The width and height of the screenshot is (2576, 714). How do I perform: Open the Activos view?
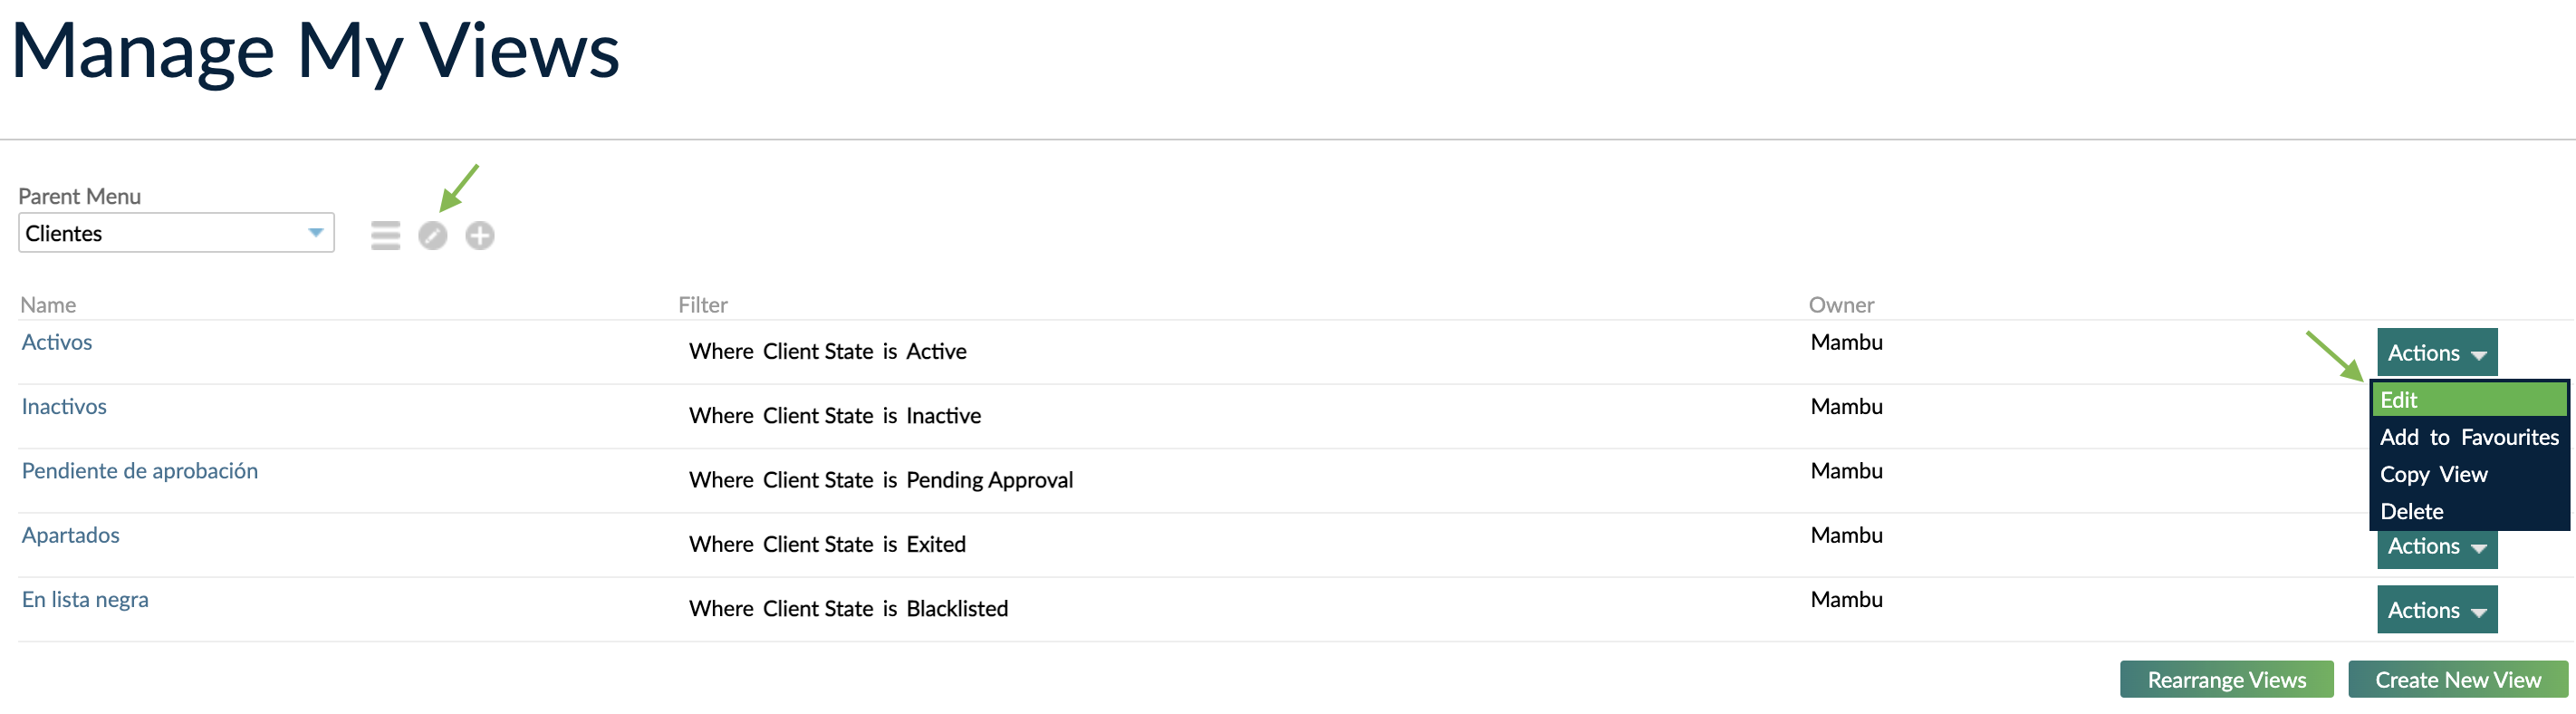57,341
